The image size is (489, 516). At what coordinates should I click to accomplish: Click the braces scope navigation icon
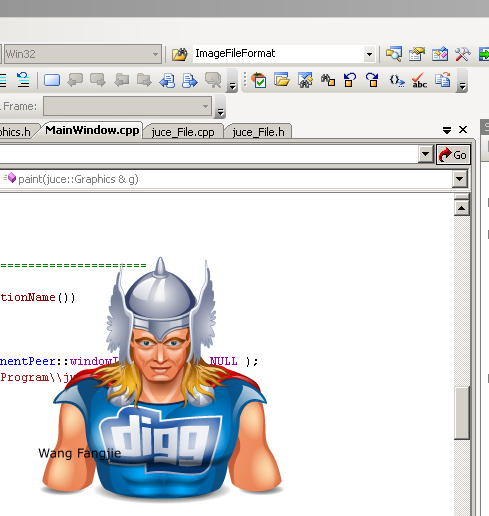coord(397,80)
